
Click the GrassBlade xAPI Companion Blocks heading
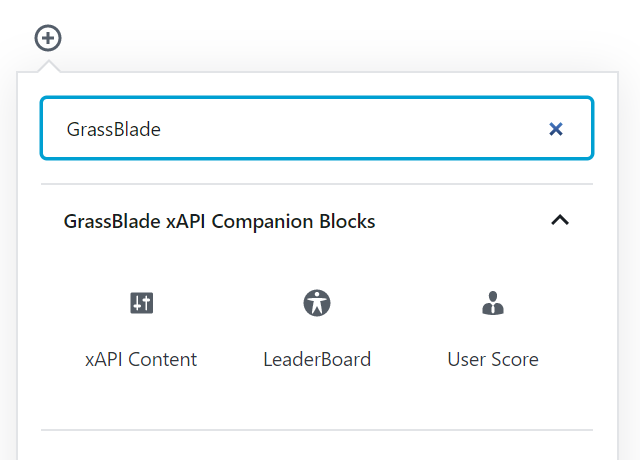(219, 222)
